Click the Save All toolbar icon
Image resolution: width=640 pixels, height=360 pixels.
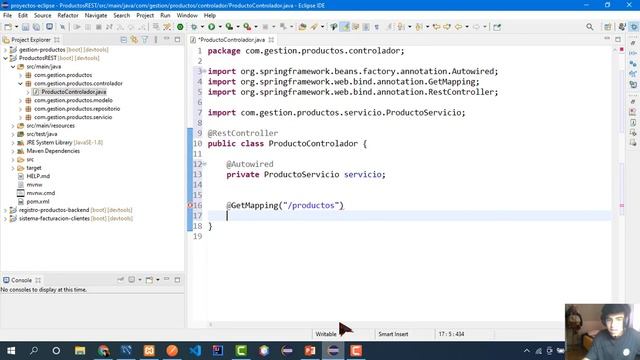36,27
